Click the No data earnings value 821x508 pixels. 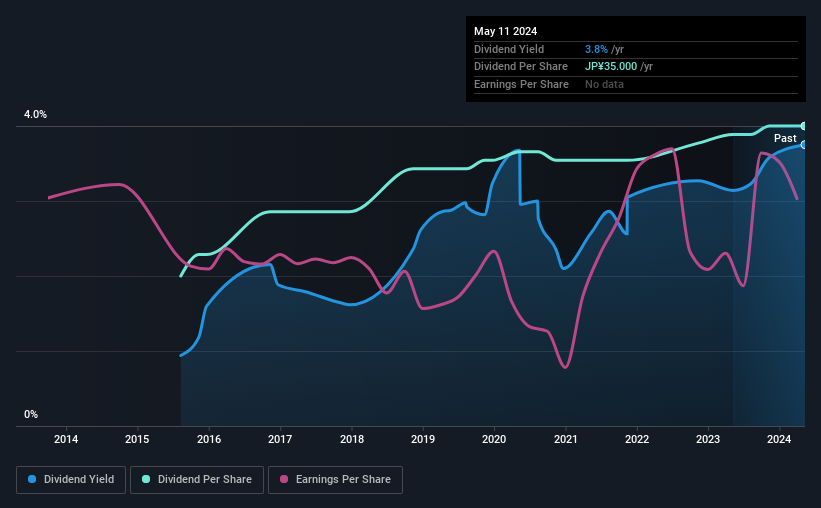604,84
